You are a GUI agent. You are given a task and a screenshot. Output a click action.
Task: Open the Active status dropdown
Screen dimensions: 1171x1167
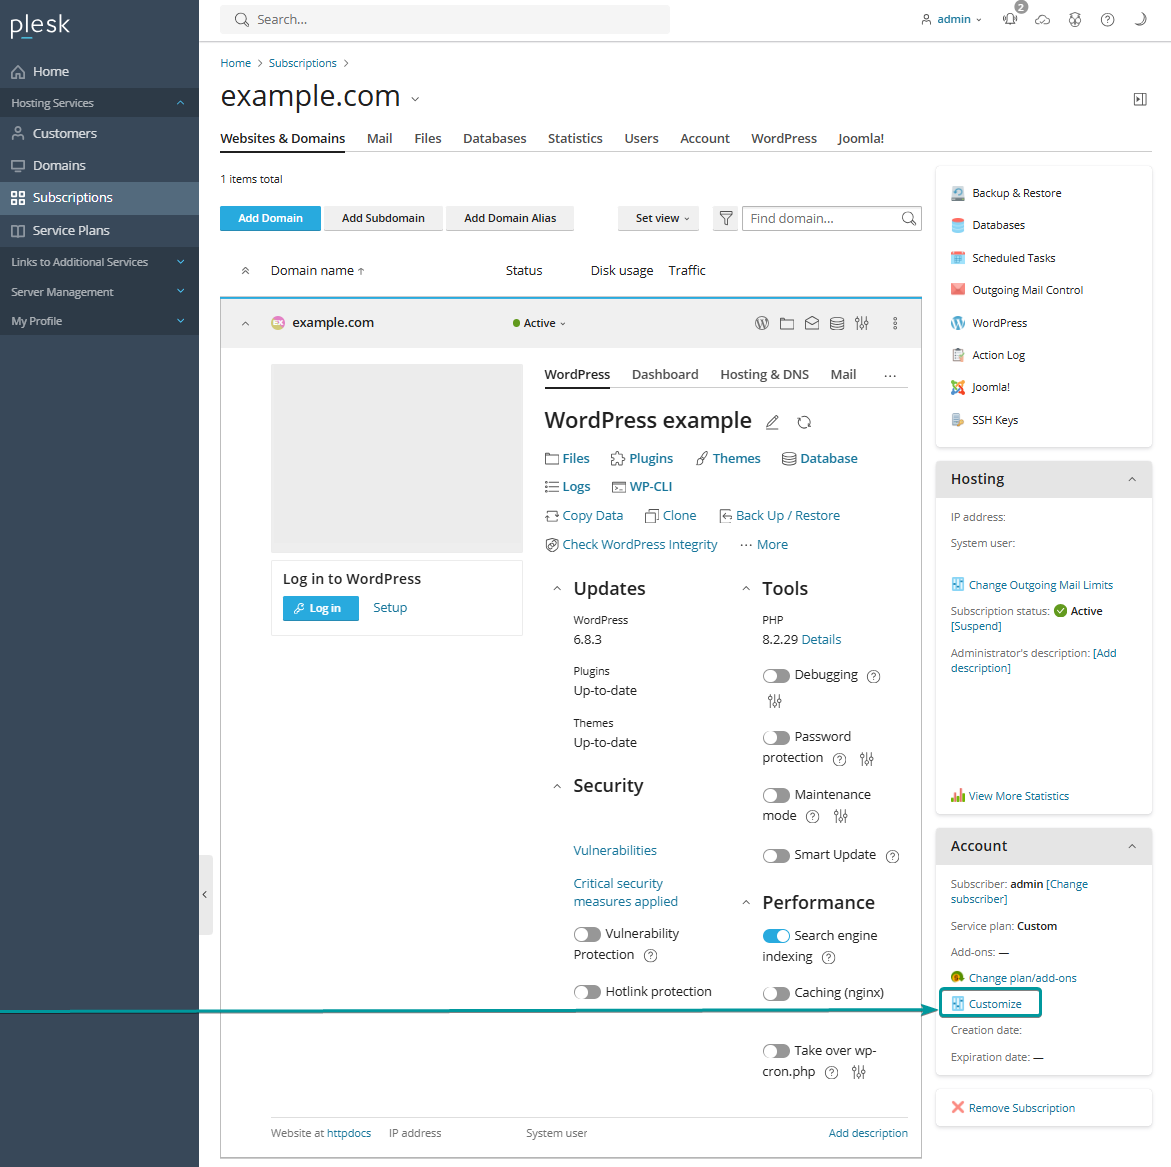click(540, 323)
